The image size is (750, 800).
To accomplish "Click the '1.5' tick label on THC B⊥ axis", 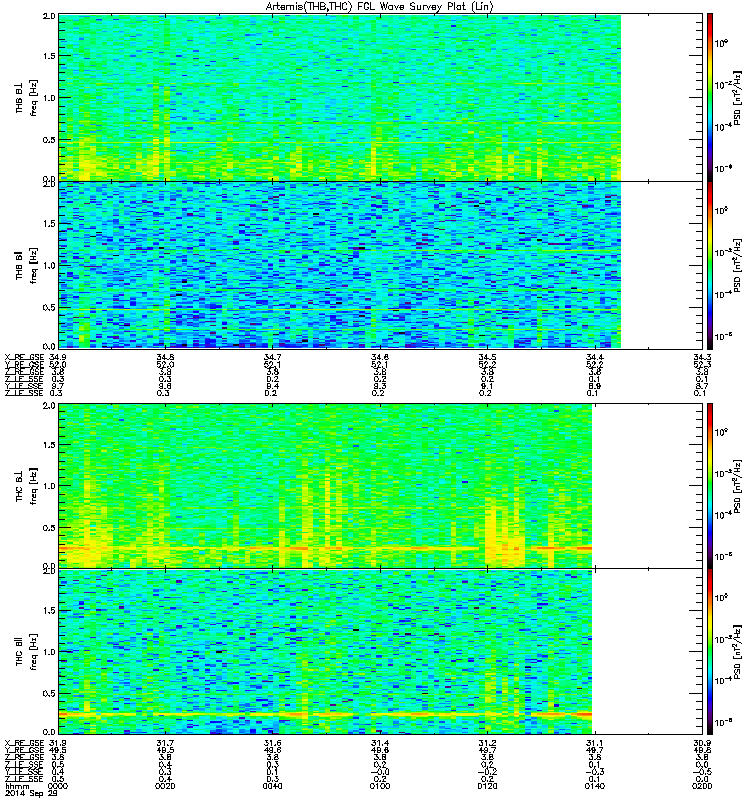I will [49, 444].
